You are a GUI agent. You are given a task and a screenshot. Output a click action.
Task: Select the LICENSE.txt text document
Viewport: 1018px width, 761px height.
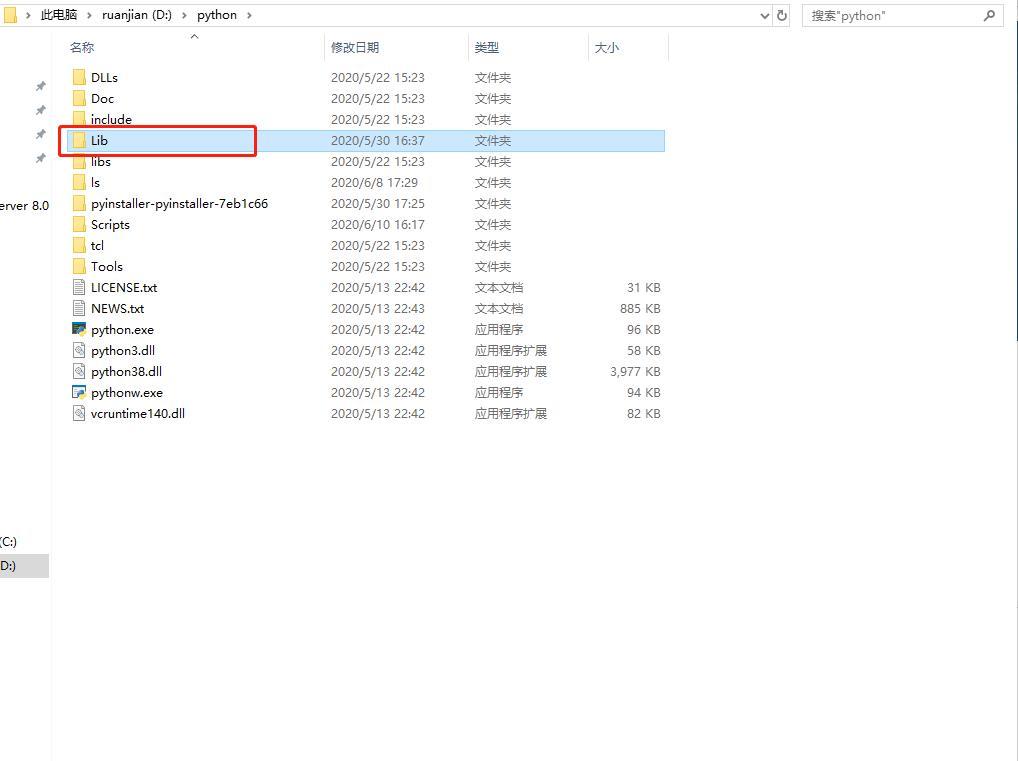[125, 287]
